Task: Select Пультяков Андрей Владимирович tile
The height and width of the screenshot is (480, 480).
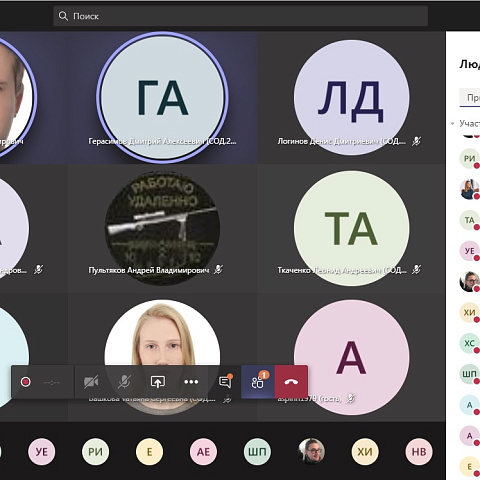Action: point(162,228)
